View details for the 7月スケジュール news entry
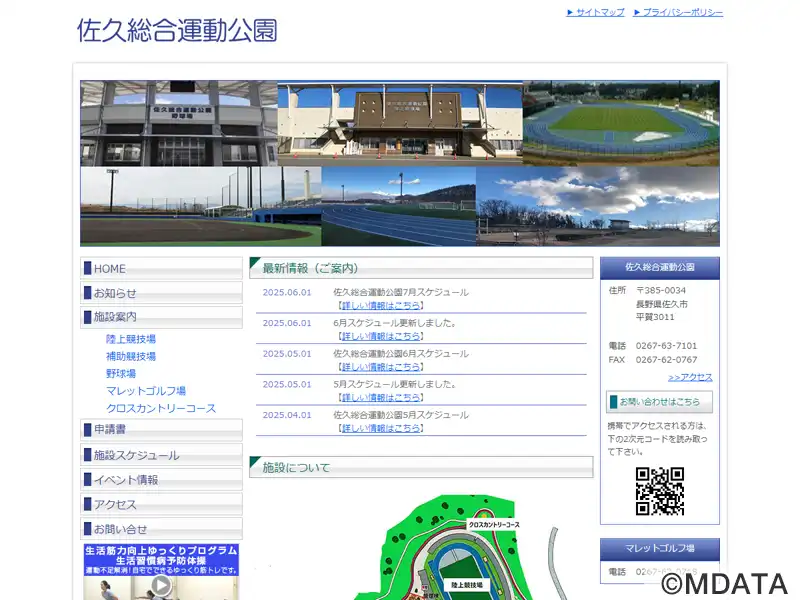Image resolution: width=800 pixels, height=600 pixels. click(381, 306)
